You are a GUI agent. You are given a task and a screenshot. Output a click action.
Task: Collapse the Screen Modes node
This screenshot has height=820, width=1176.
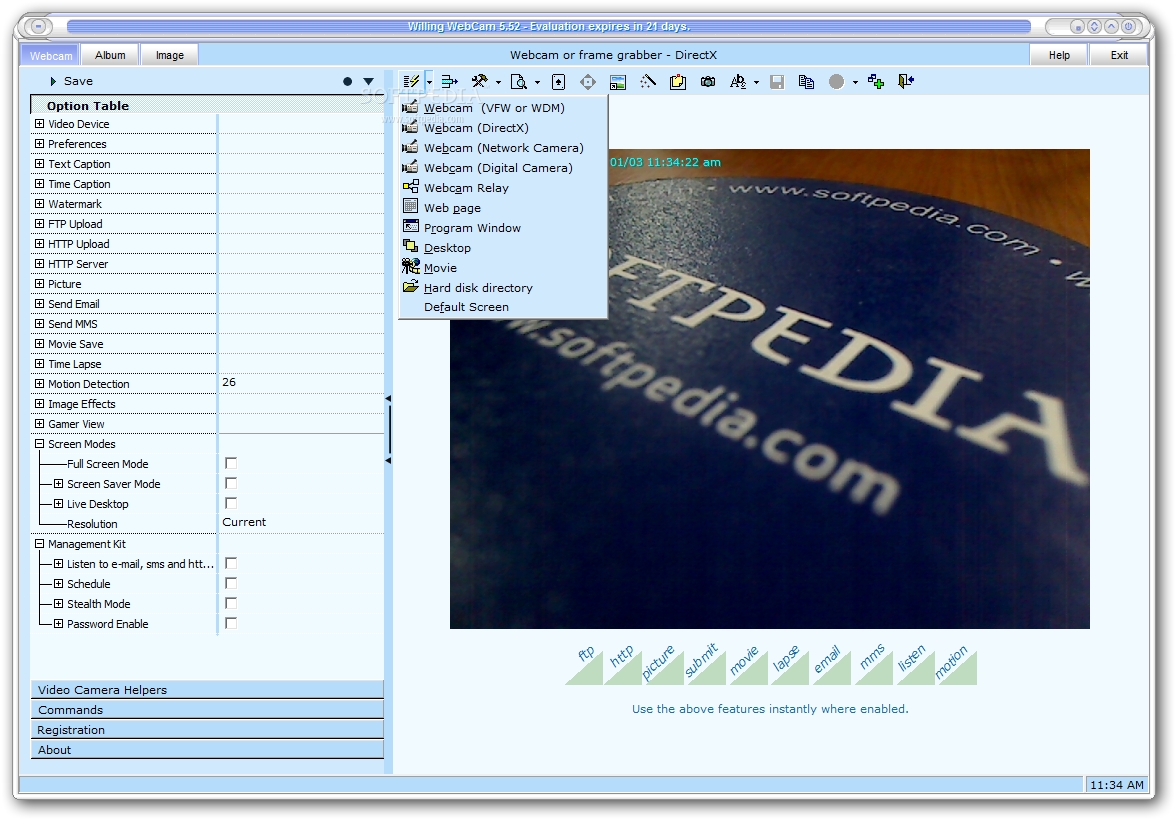40,443
